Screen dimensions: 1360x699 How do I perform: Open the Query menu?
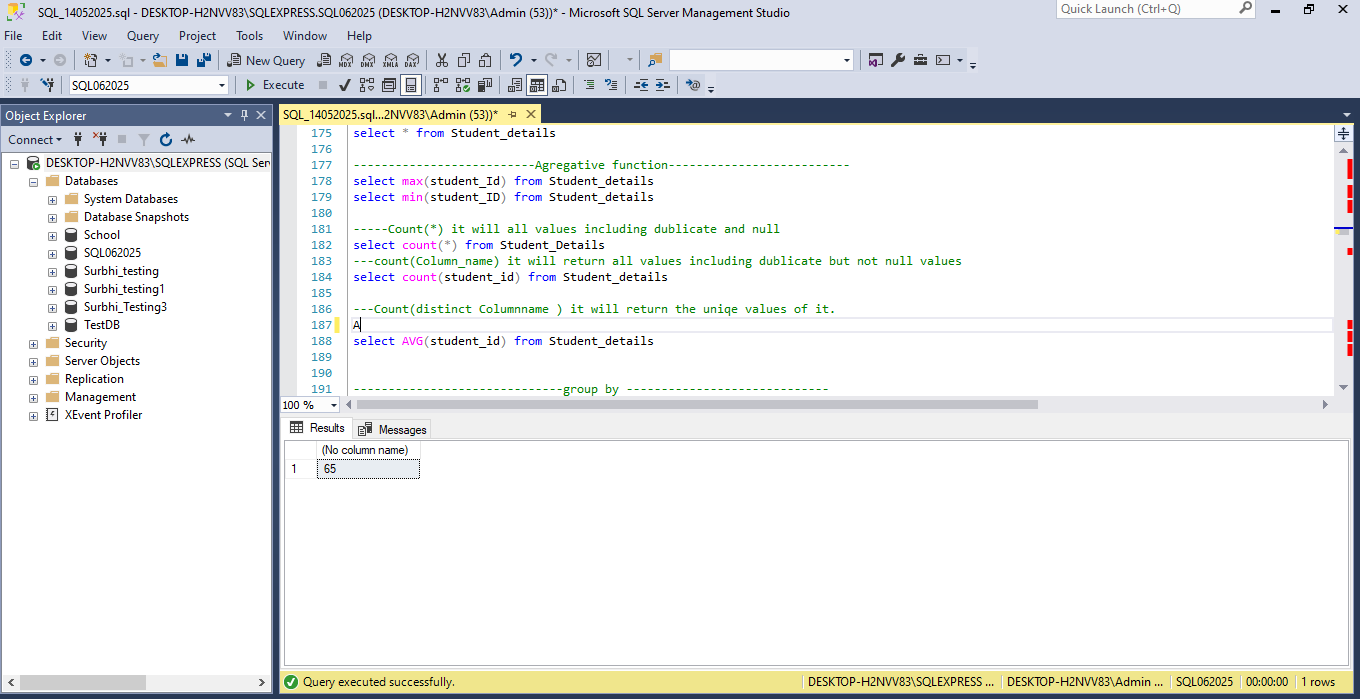point(143,35)
